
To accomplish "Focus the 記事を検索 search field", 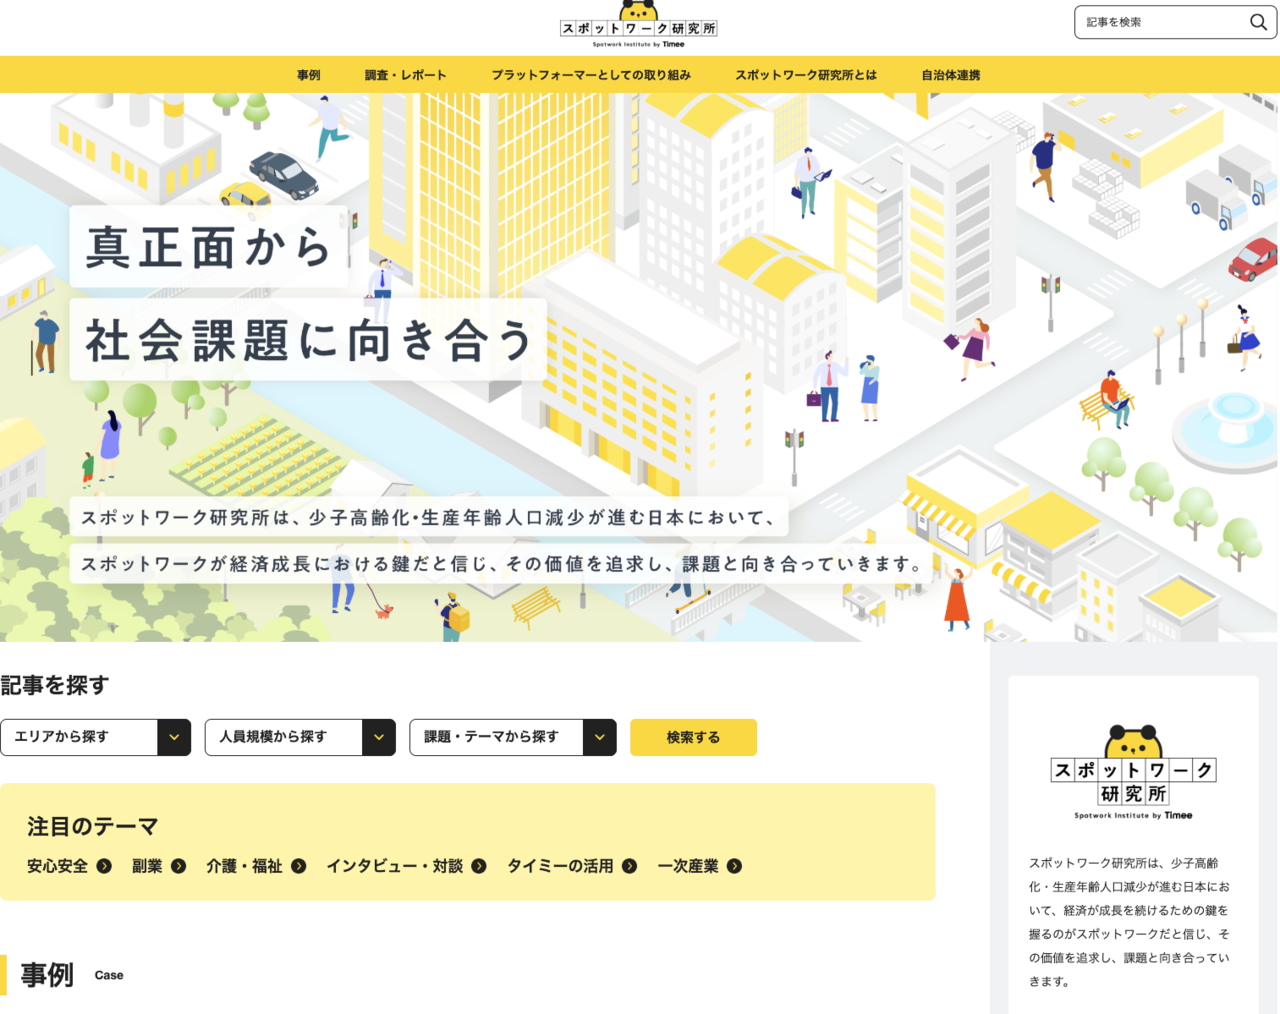I will [1162, 22].
